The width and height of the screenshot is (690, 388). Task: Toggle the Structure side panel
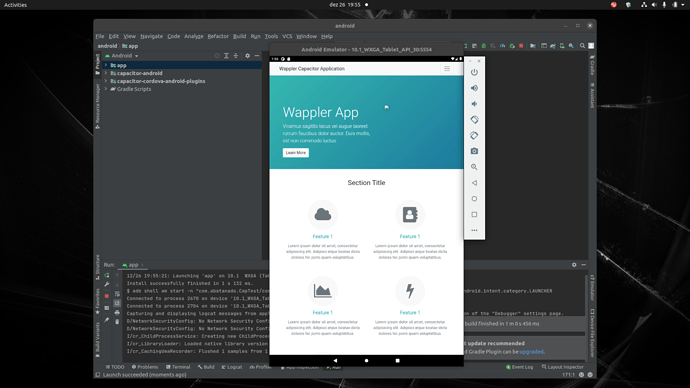tap(98, 267)
